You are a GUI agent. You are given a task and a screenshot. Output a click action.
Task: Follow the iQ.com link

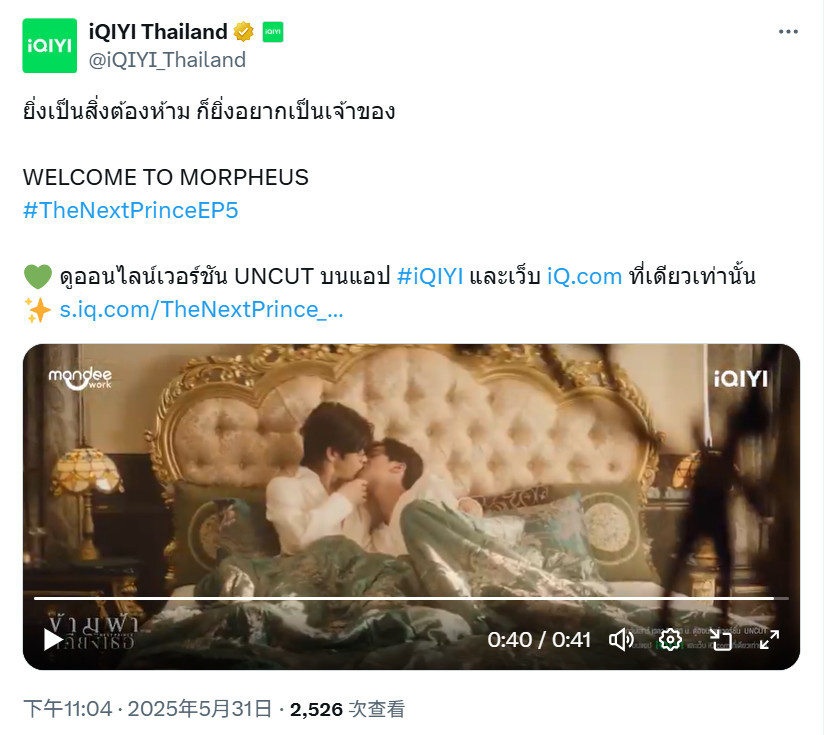584,276
